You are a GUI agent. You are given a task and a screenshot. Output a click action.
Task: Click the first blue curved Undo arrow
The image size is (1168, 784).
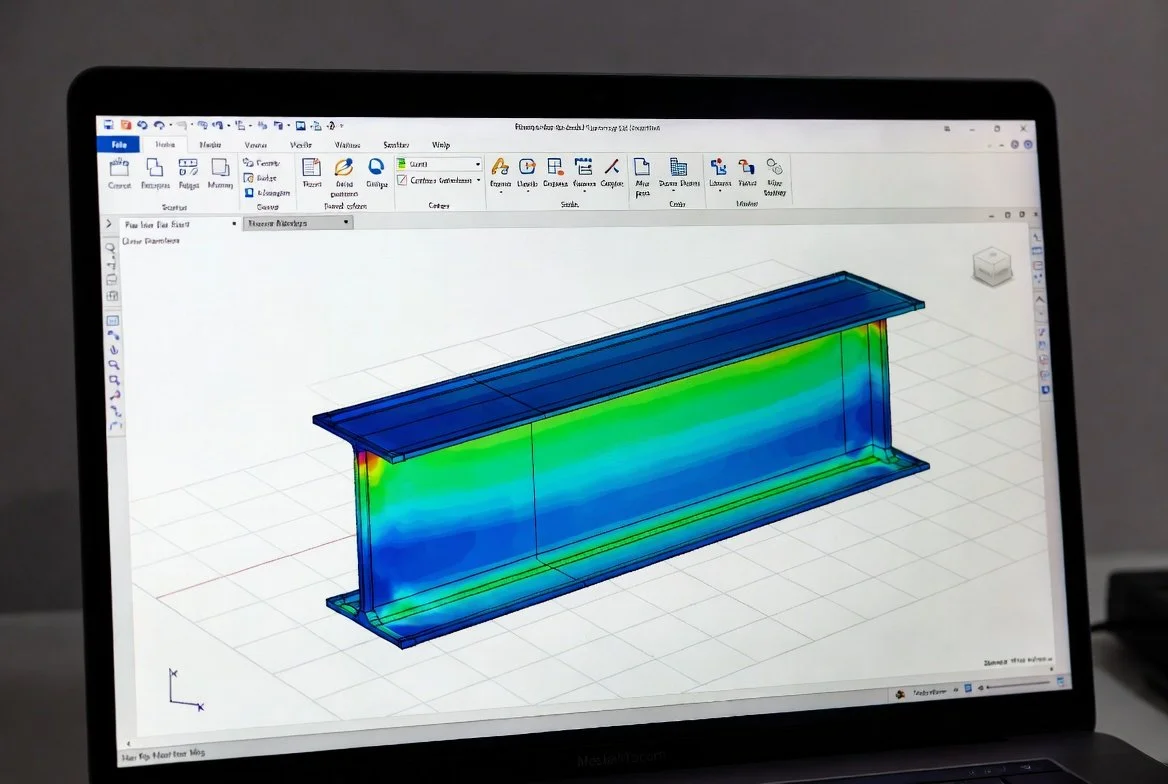coord(142,125)
